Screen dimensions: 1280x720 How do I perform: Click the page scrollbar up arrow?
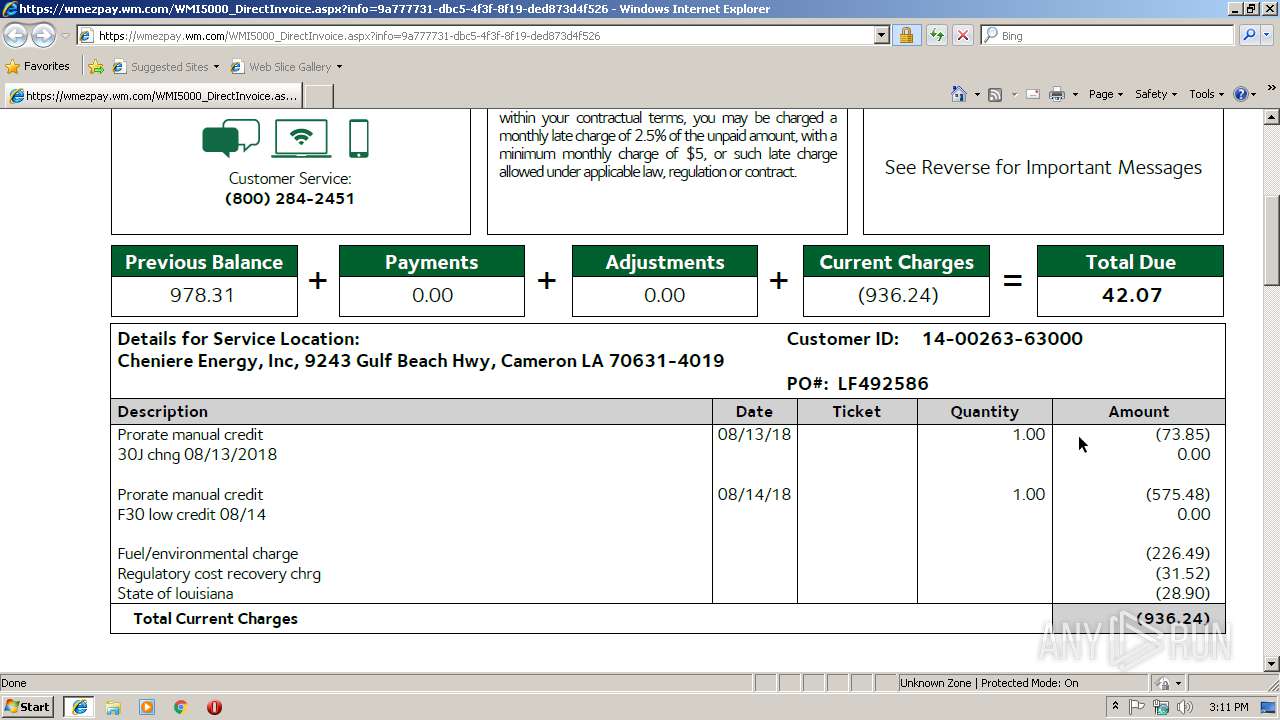click(x=1272, y=117)
